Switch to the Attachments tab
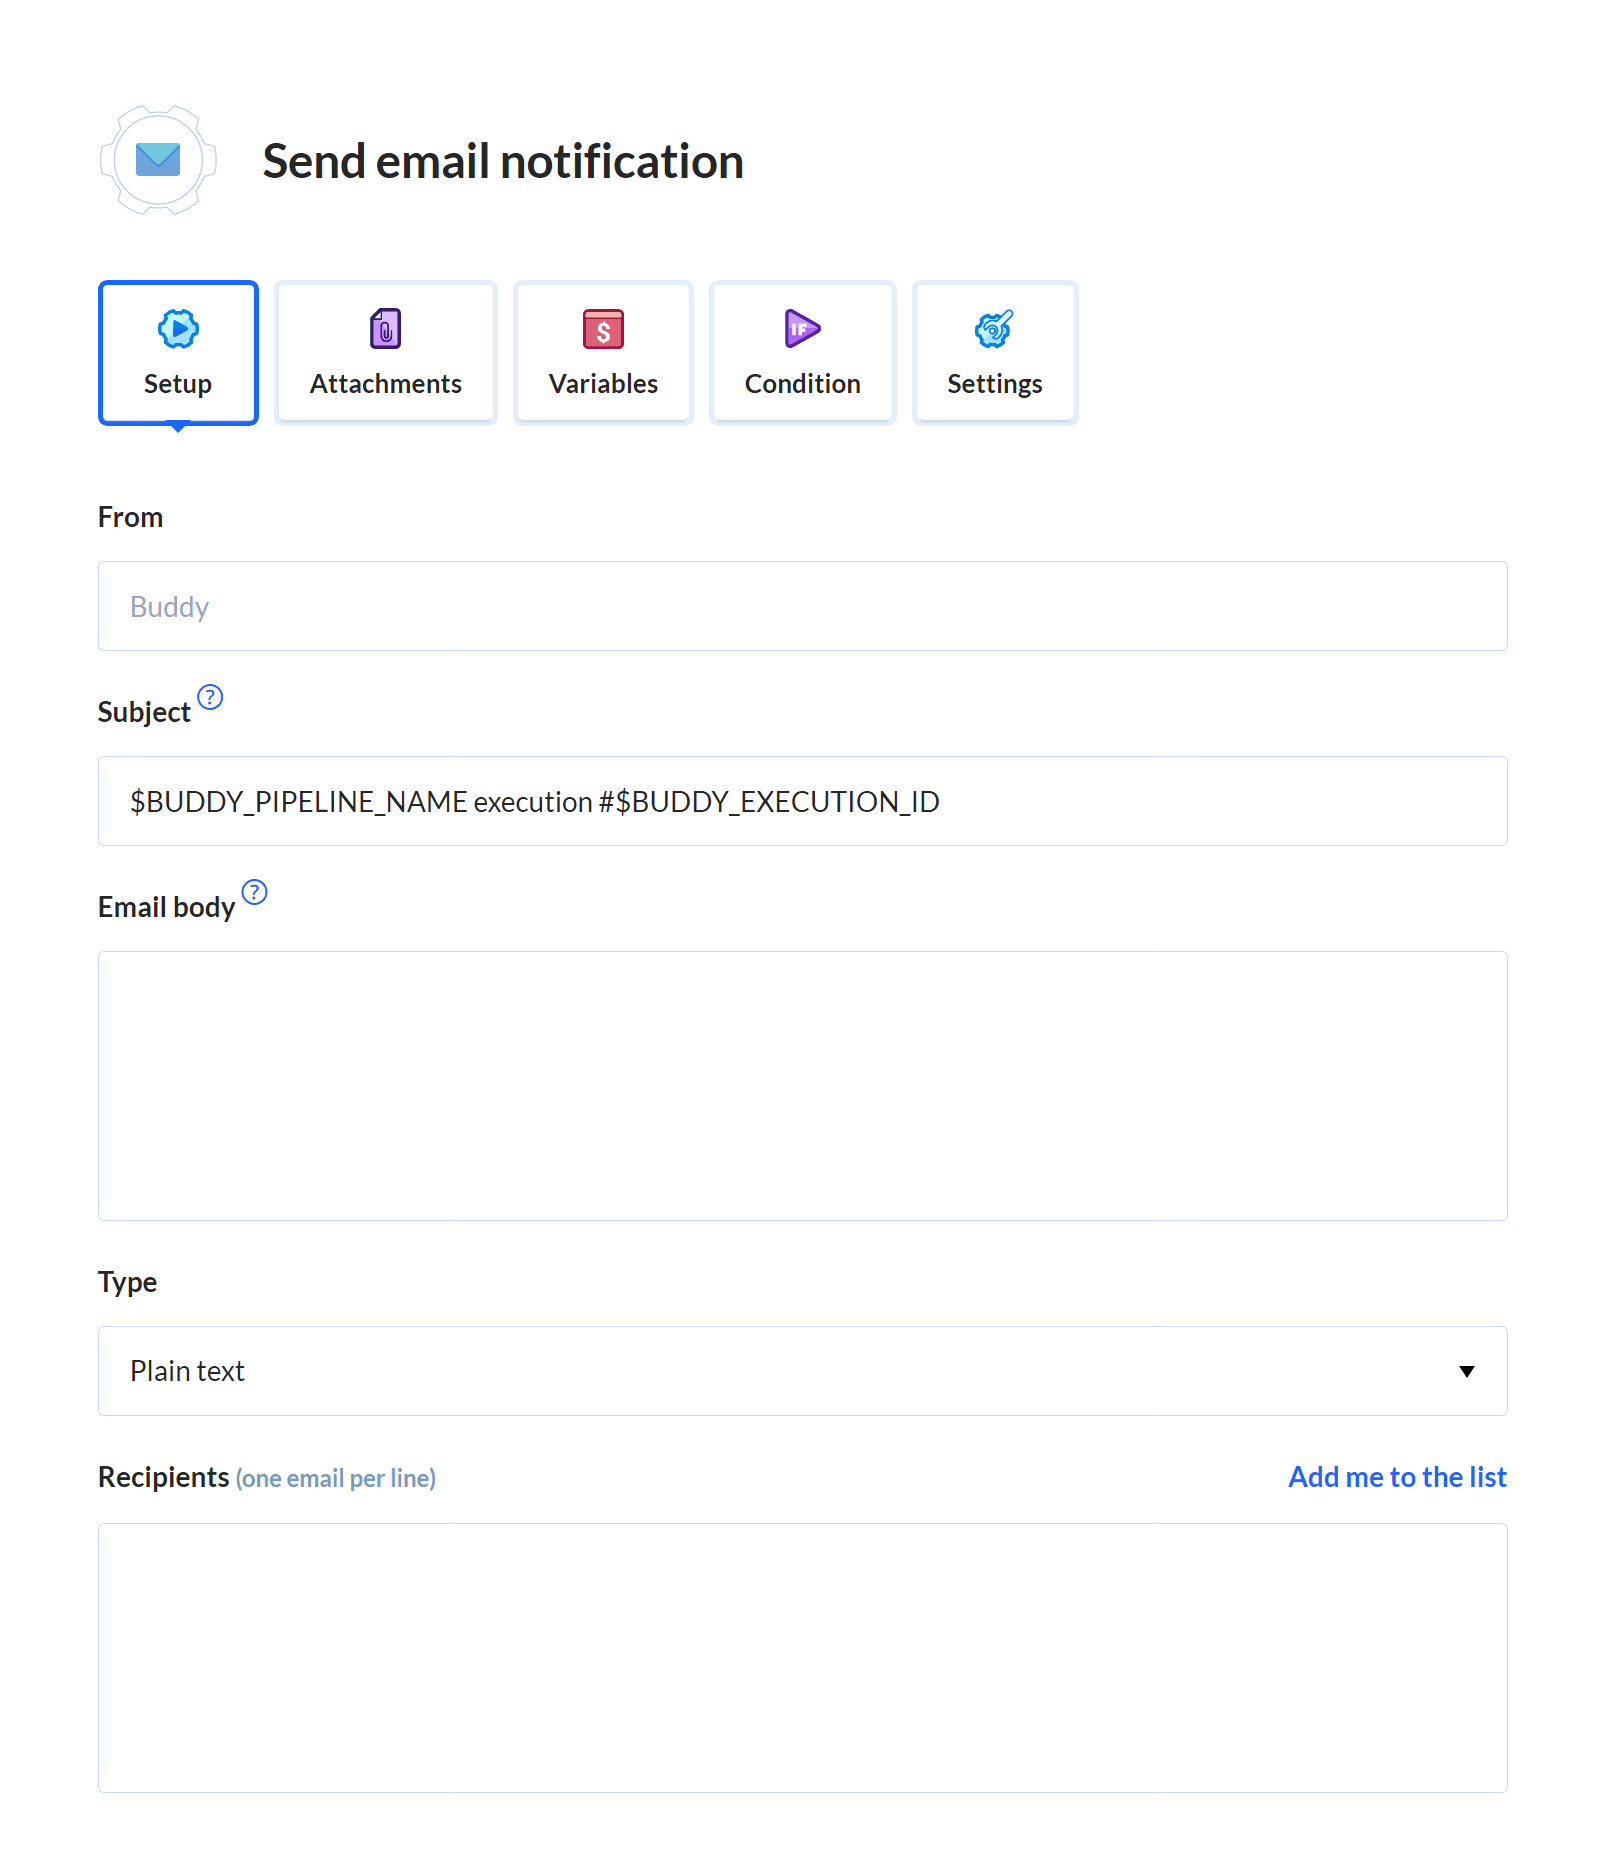Viewport: 1608px width, 1860px height. click(x=385, y=352)
